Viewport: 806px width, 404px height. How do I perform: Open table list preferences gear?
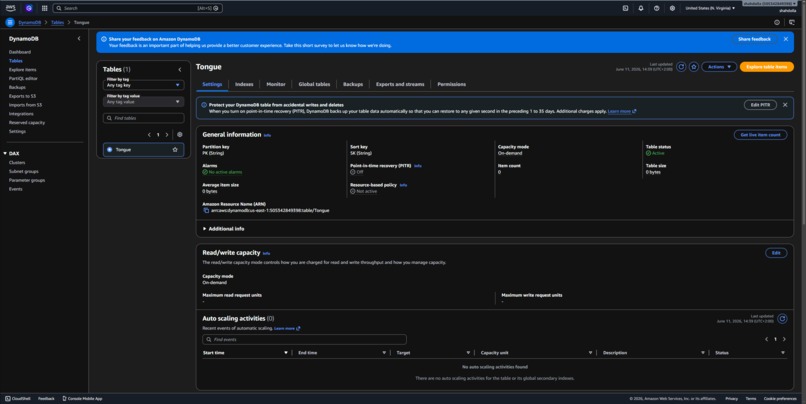179,135
